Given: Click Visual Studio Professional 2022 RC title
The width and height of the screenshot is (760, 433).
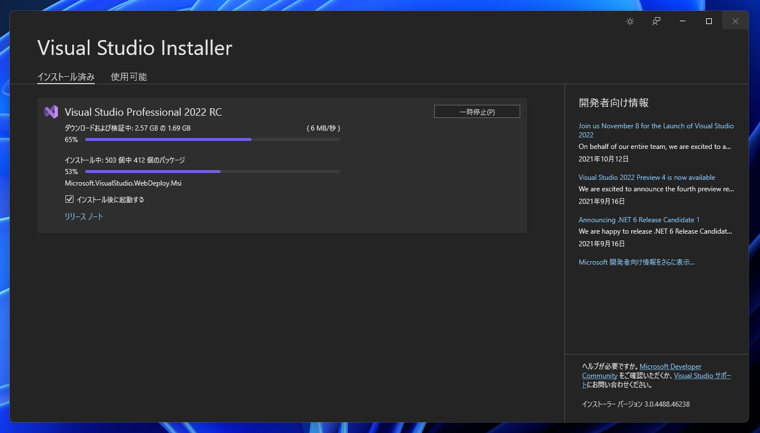Looking at the screenshot, I should [143, 112].
